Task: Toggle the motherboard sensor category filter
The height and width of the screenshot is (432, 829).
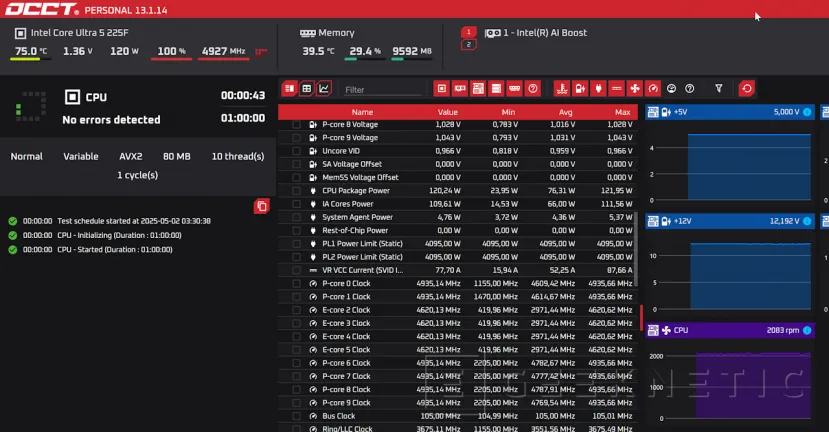Action: click(x=478, y=89)
